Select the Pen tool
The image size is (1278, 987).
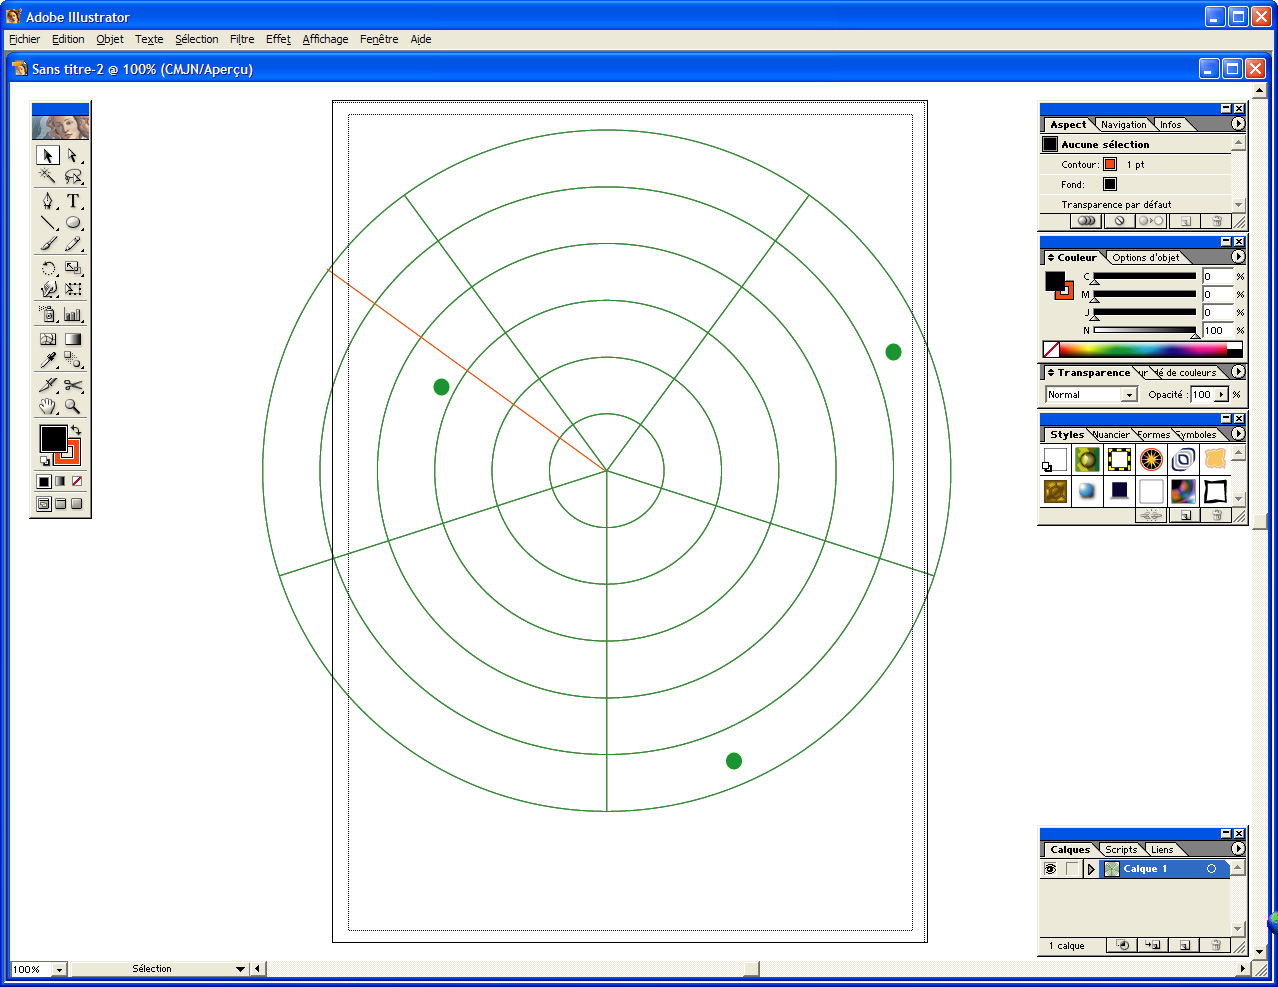point(48,200)
